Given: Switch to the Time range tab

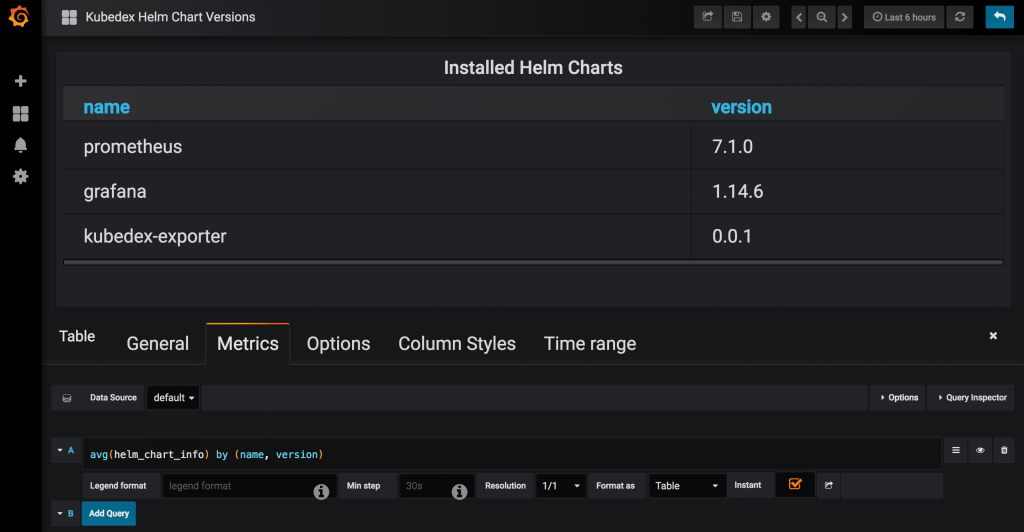Looking at the screenshot, I should coord(590,343).
